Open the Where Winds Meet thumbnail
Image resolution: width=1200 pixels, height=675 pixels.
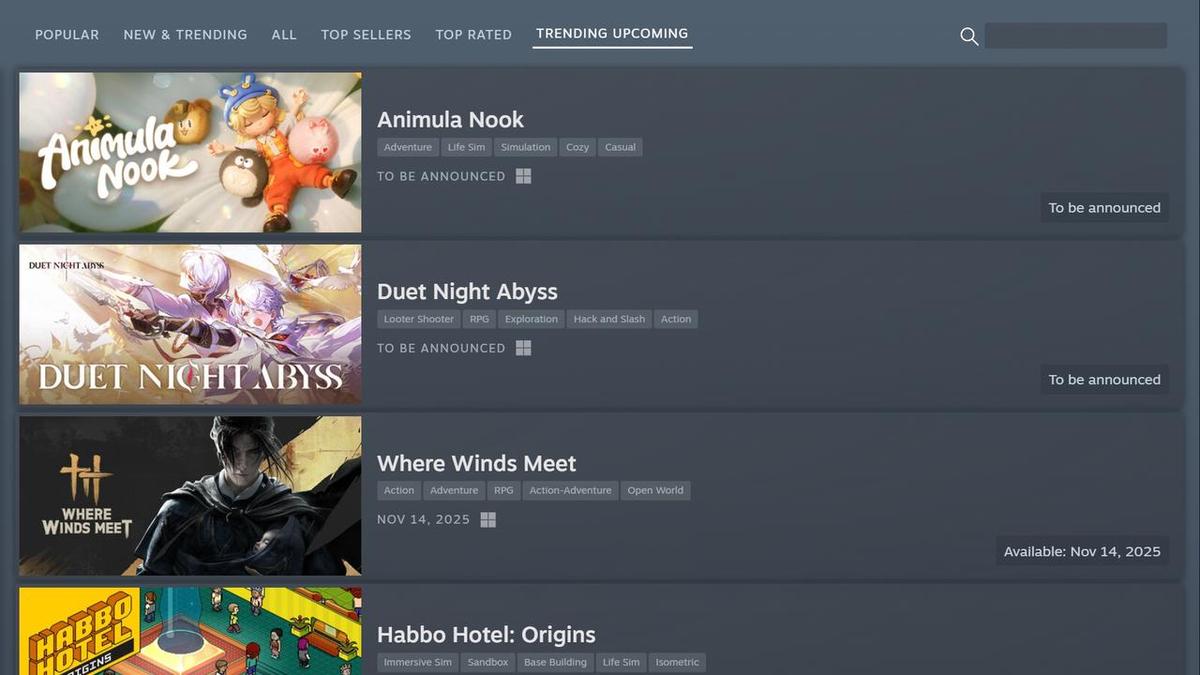pos(190,496)
